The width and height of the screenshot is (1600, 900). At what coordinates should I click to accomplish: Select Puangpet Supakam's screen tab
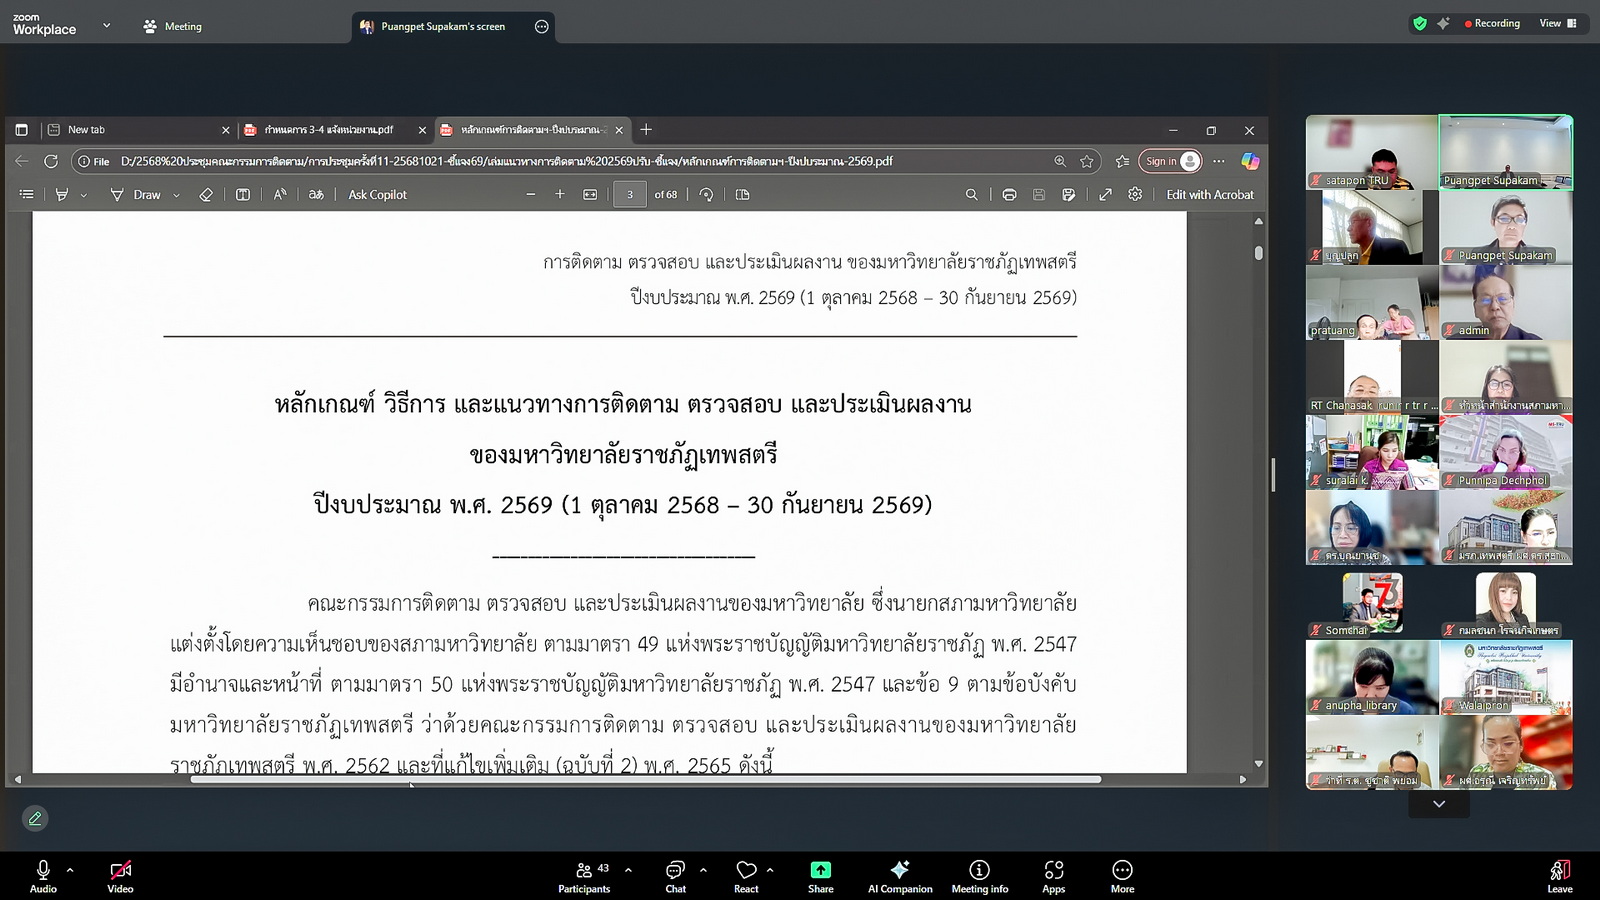pos(442,27)
